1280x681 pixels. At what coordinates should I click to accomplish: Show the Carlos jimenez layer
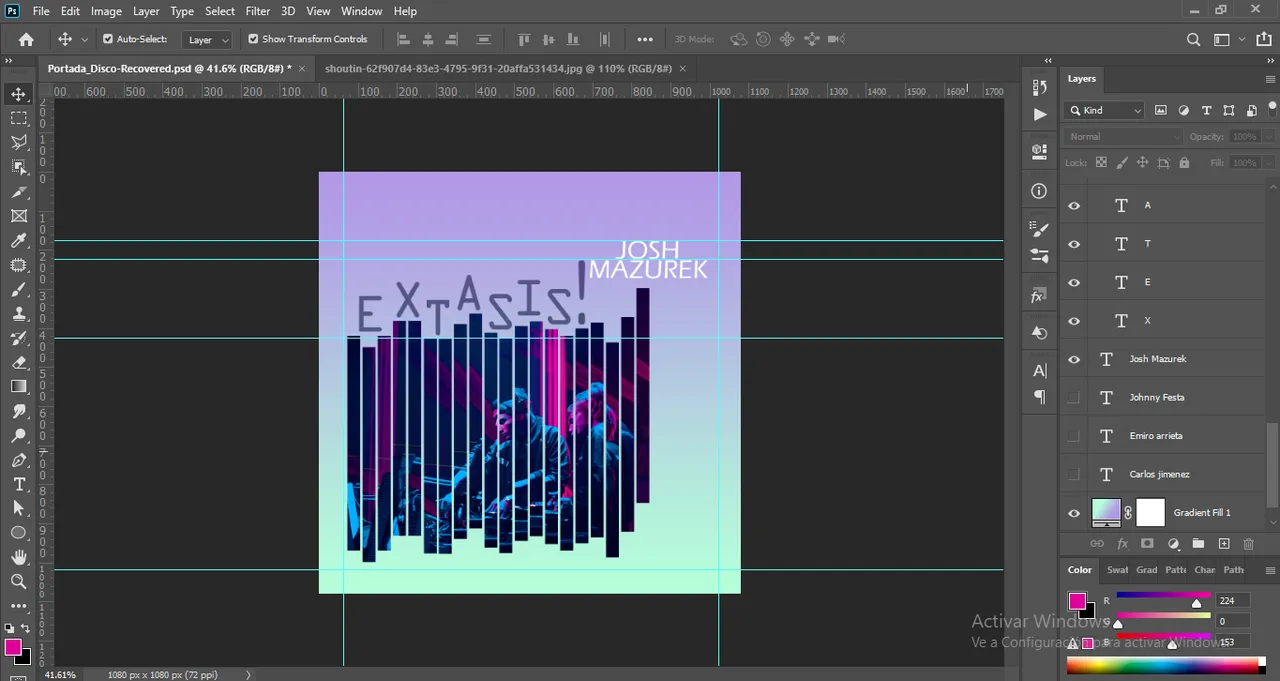point(1074,475)
